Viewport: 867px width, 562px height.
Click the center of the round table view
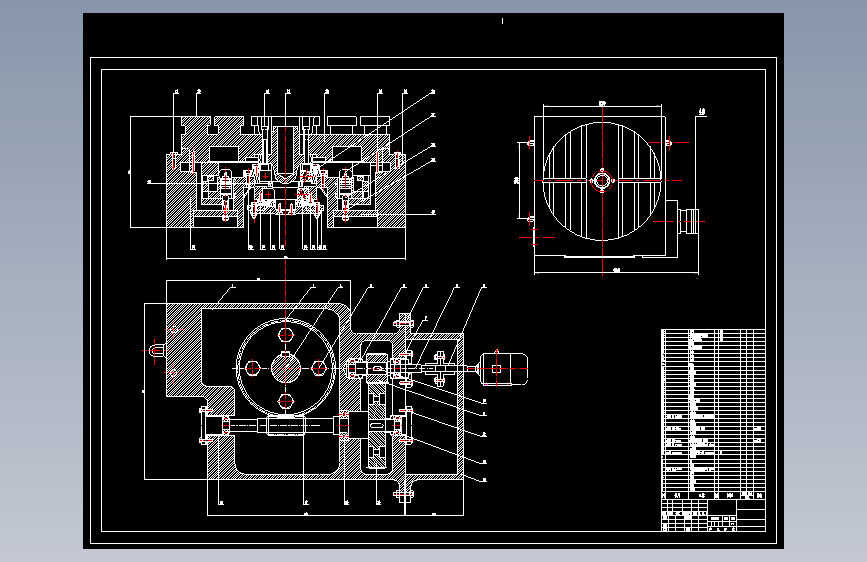(x=602, y=180)
